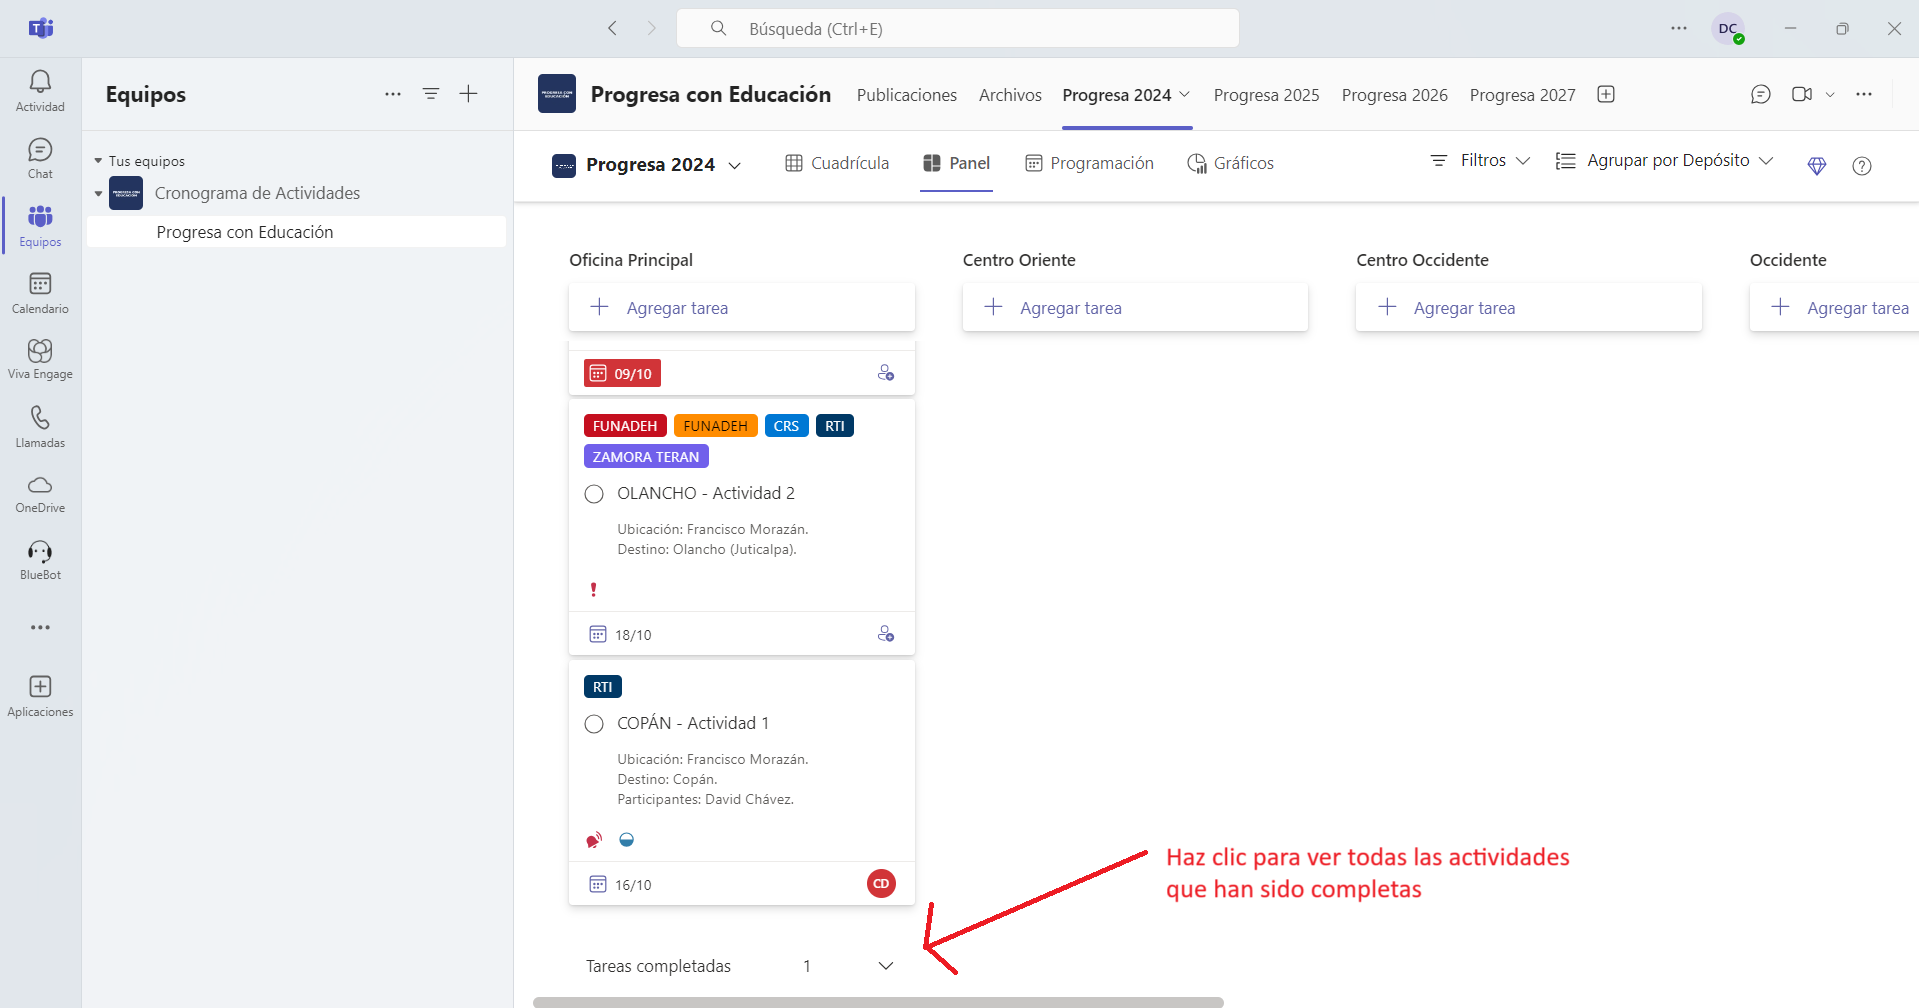This screenshot has height=1008, width=1919.
Task: Mark OLANCHO - Actividad 2 complete
Action: pos(594,494)
